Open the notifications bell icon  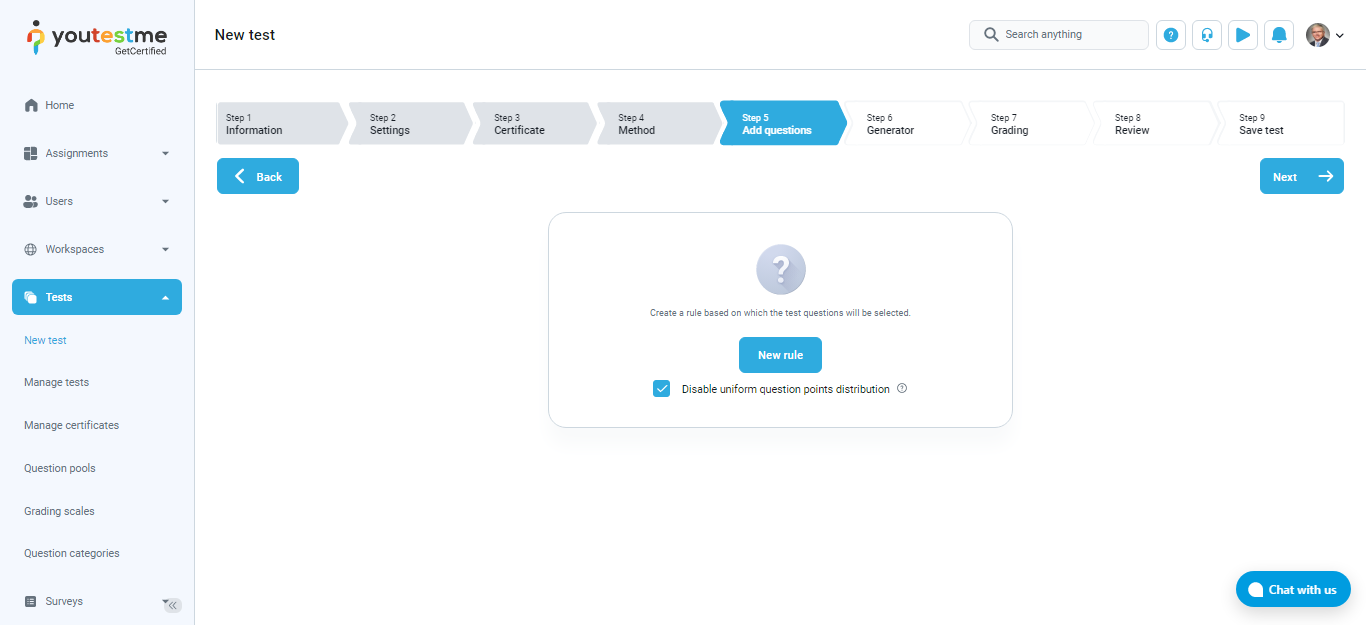pyautogui.click(x=1279, y=35)
